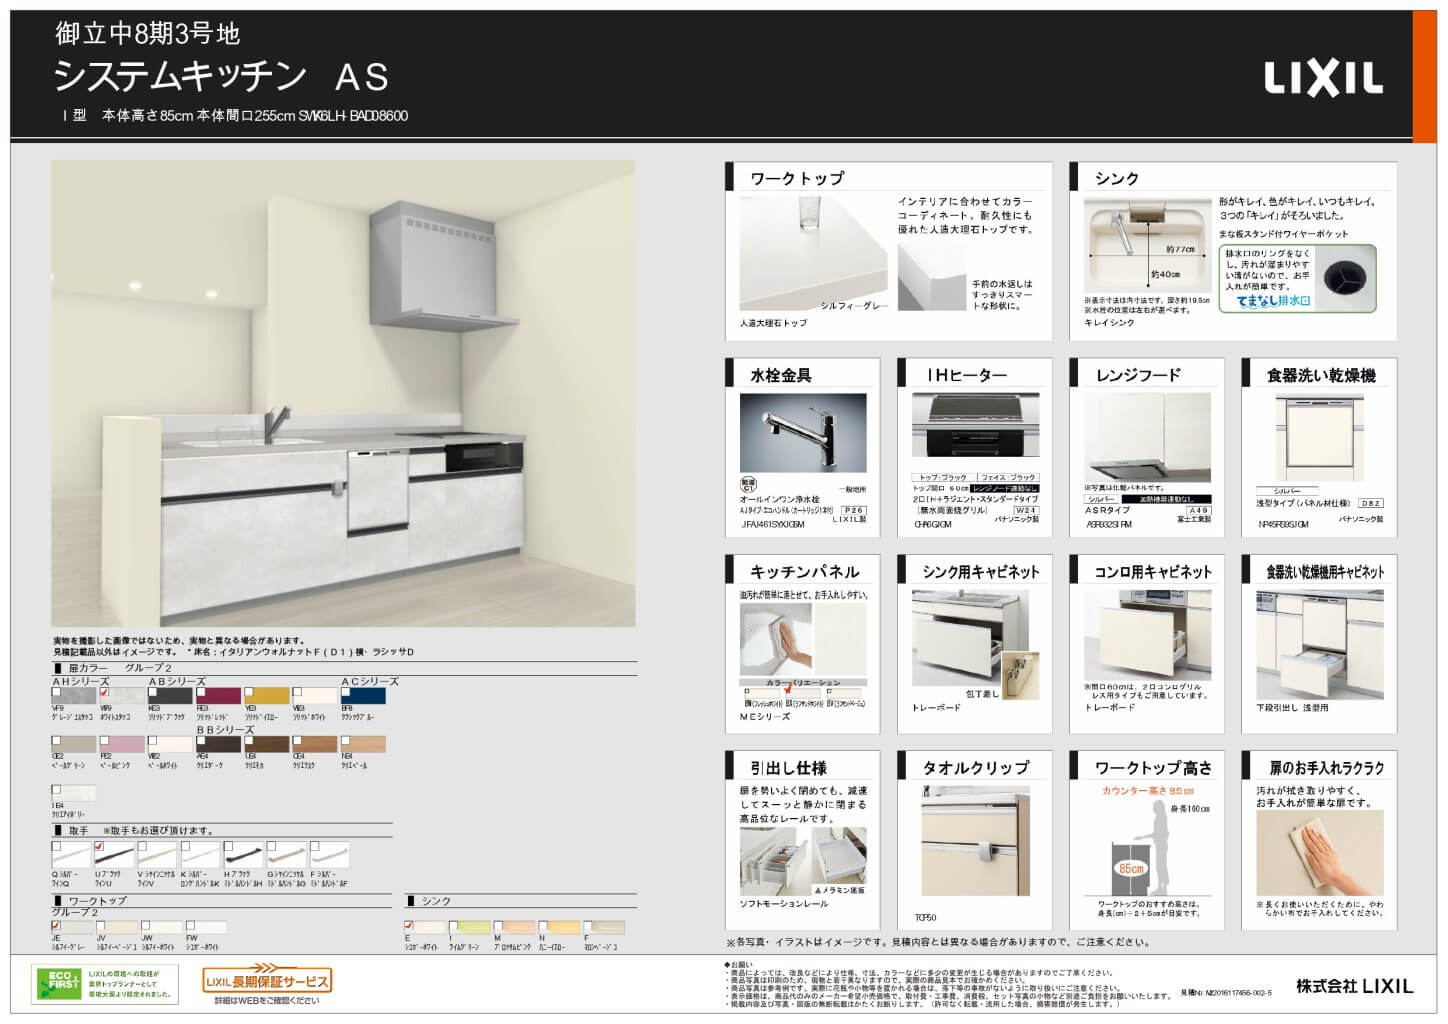Viewport: 1448px width, 1024px height.
Task: Tick the Q silver line handle checkbox
Action: click(57, 847)
